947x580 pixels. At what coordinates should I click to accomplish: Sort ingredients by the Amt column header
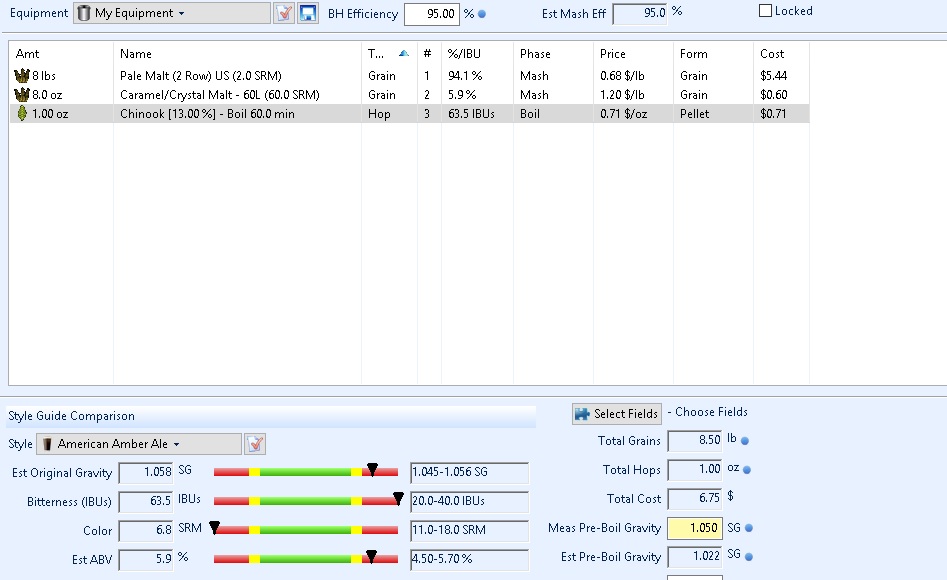pyautogui.click(x=61, y=54)
